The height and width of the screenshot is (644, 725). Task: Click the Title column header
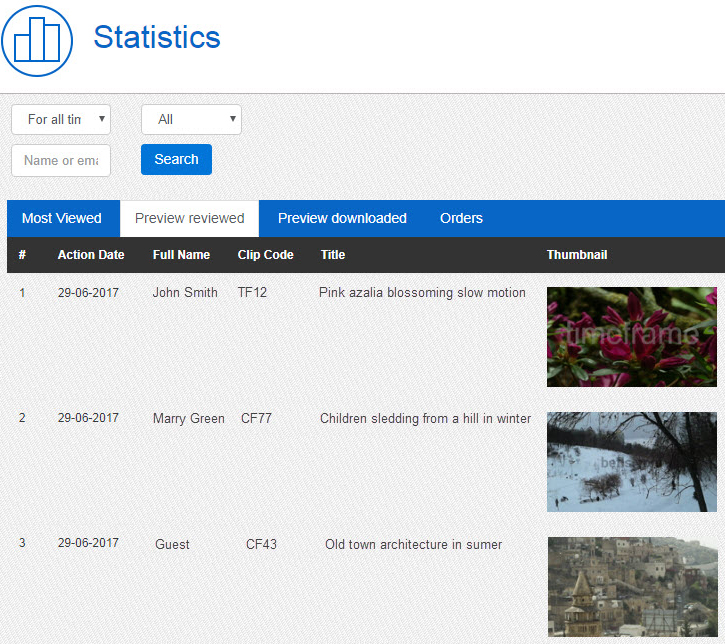tap(333, 255)
